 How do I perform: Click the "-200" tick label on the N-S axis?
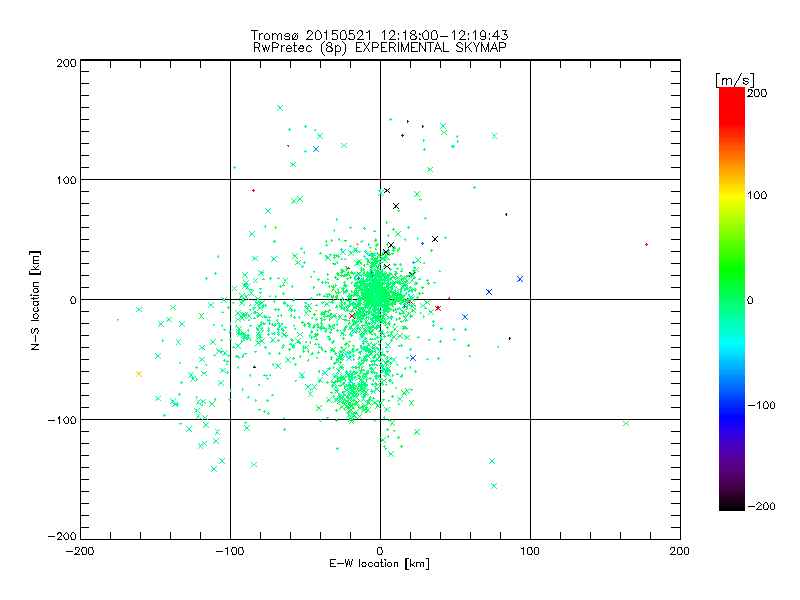62,536
